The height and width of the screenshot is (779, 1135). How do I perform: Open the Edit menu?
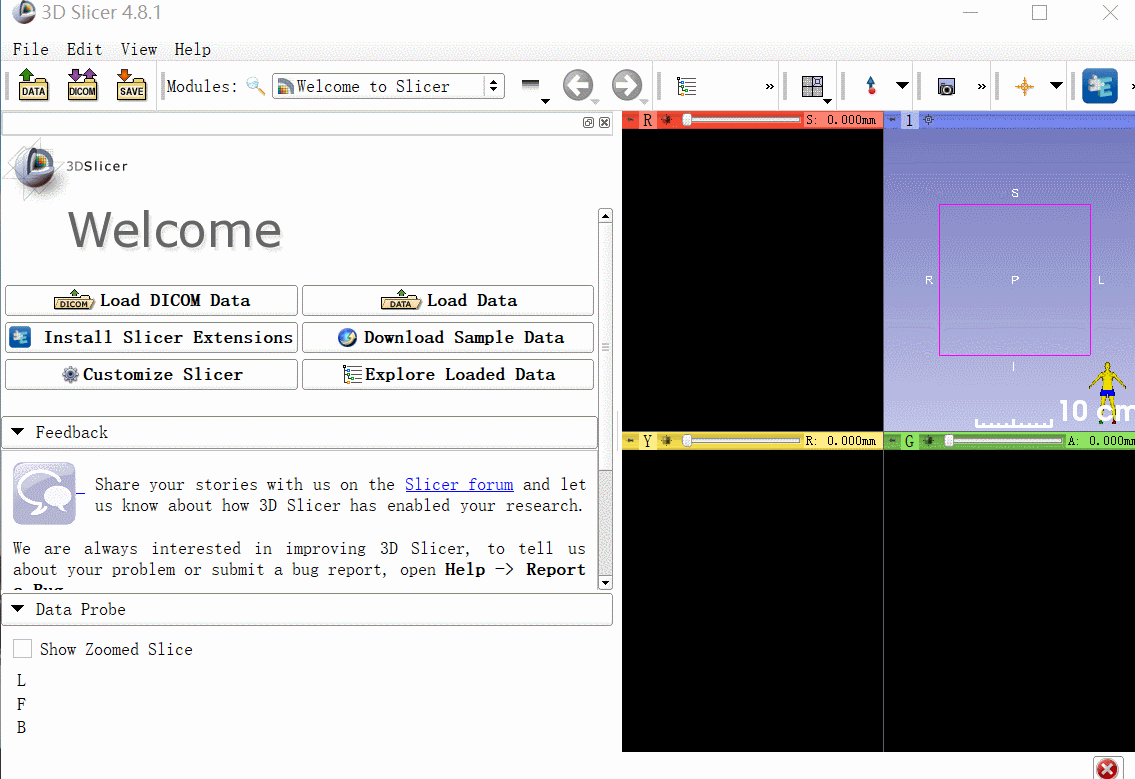84,49
